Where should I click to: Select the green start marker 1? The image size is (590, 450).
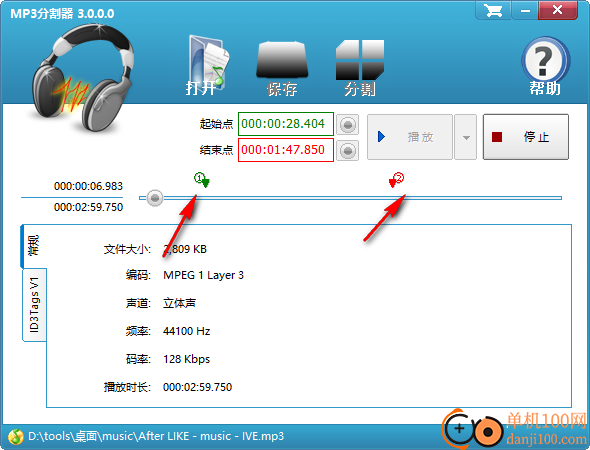click(202, 180)
